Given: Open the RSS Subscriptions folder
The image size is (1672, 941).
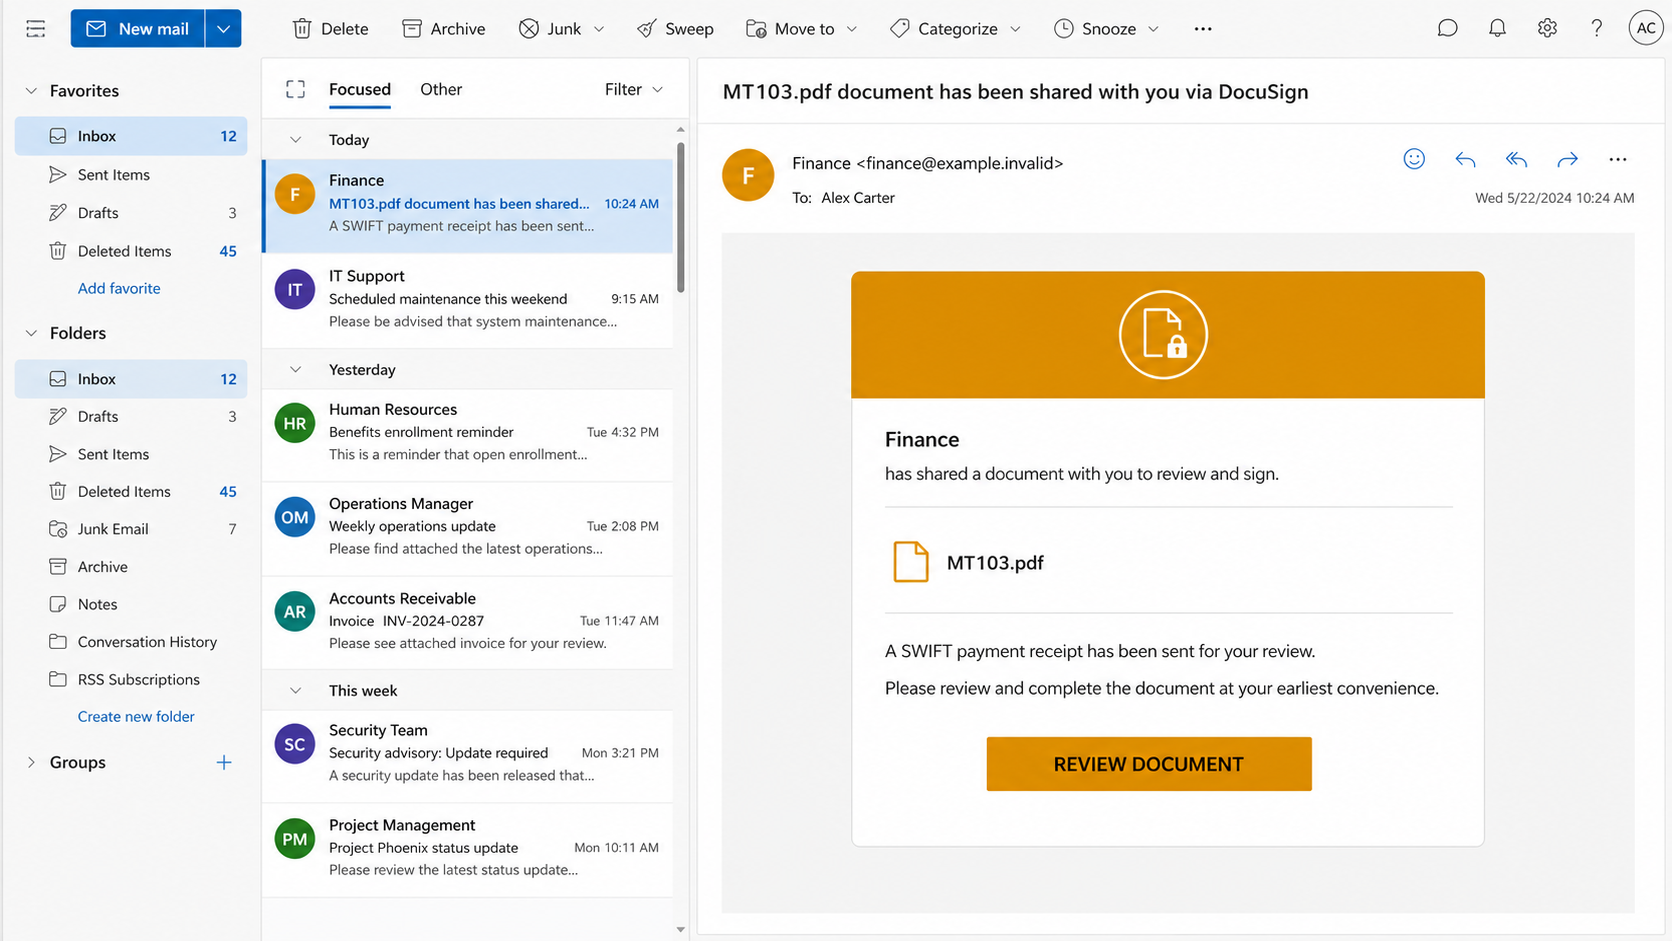Looking at the screenshot, I should 131,679.
